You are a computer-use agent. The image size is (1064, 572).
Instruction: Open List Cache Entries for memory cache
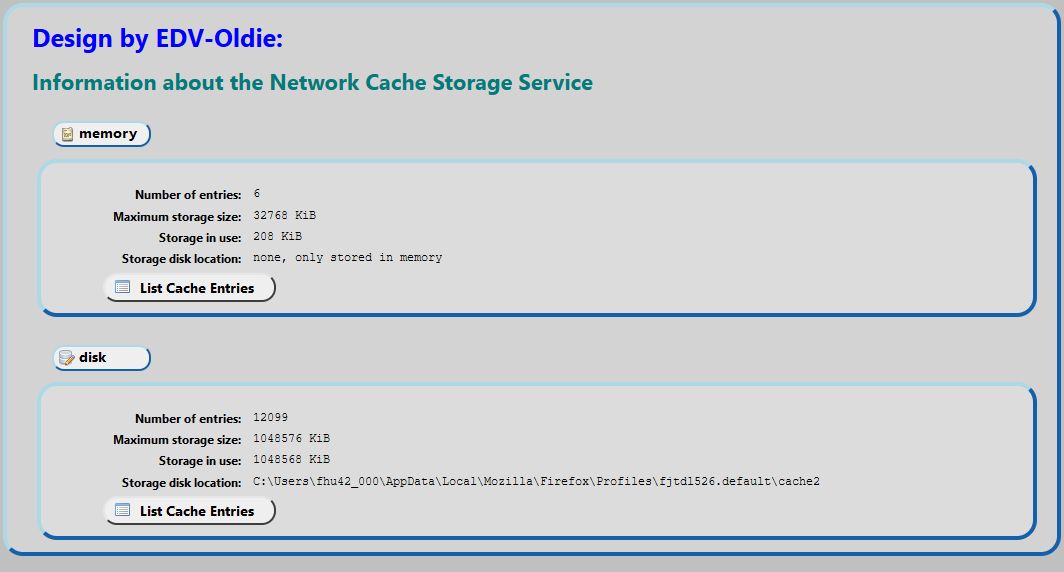pyautogui.click(x=190, y=288)
